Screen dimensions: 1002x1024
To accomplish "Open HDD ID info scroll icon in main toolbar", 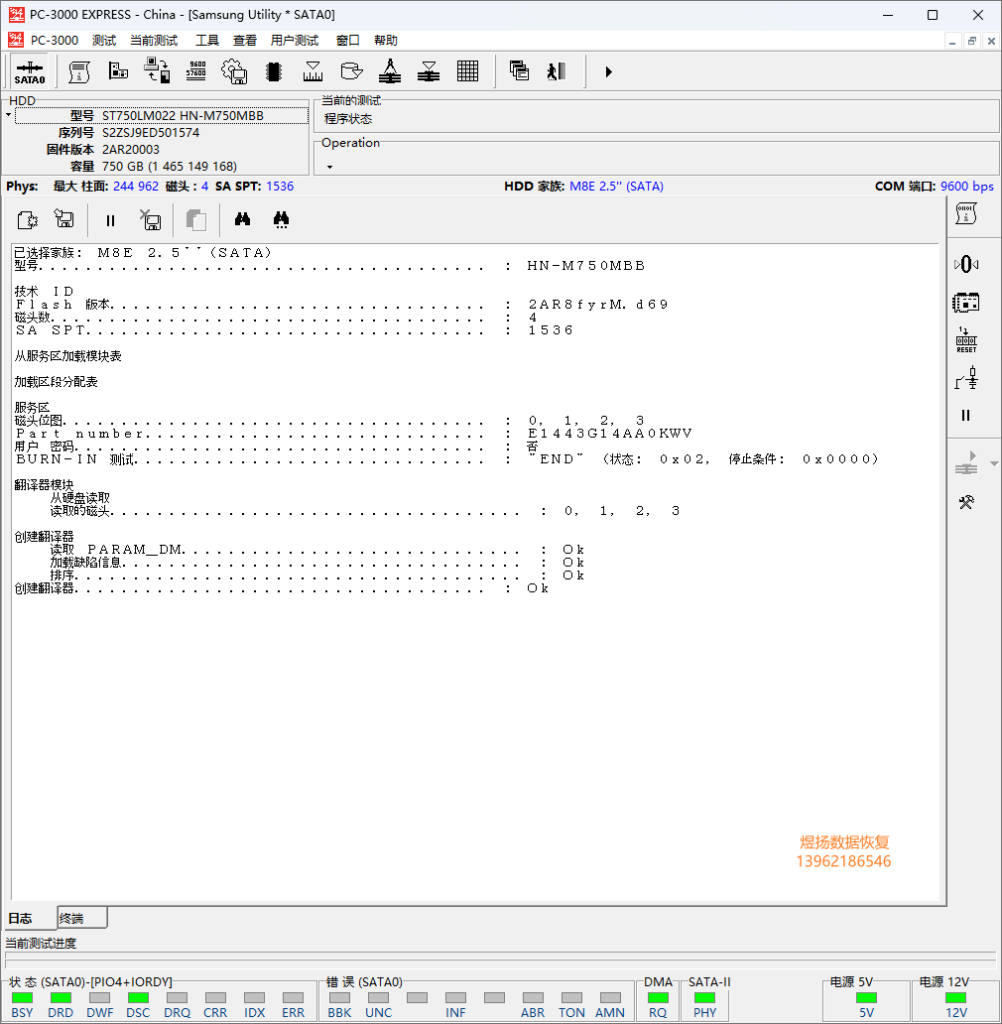I will tap(79, 72).
